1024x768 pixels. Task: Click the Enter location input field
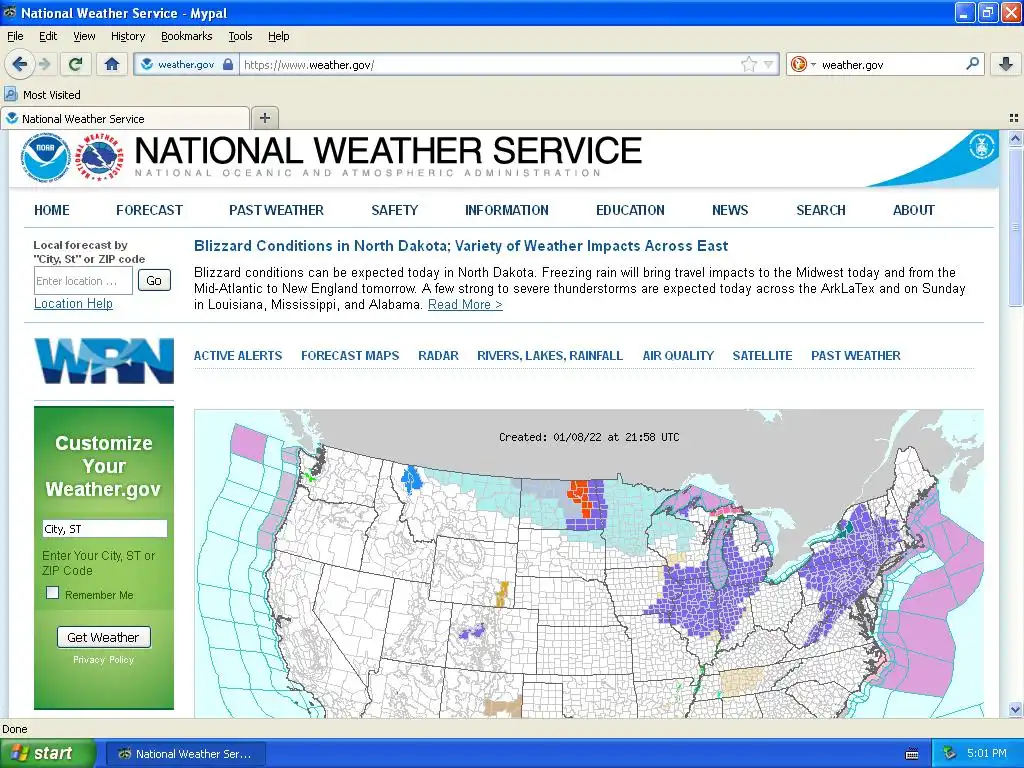(x=83, y=281)
